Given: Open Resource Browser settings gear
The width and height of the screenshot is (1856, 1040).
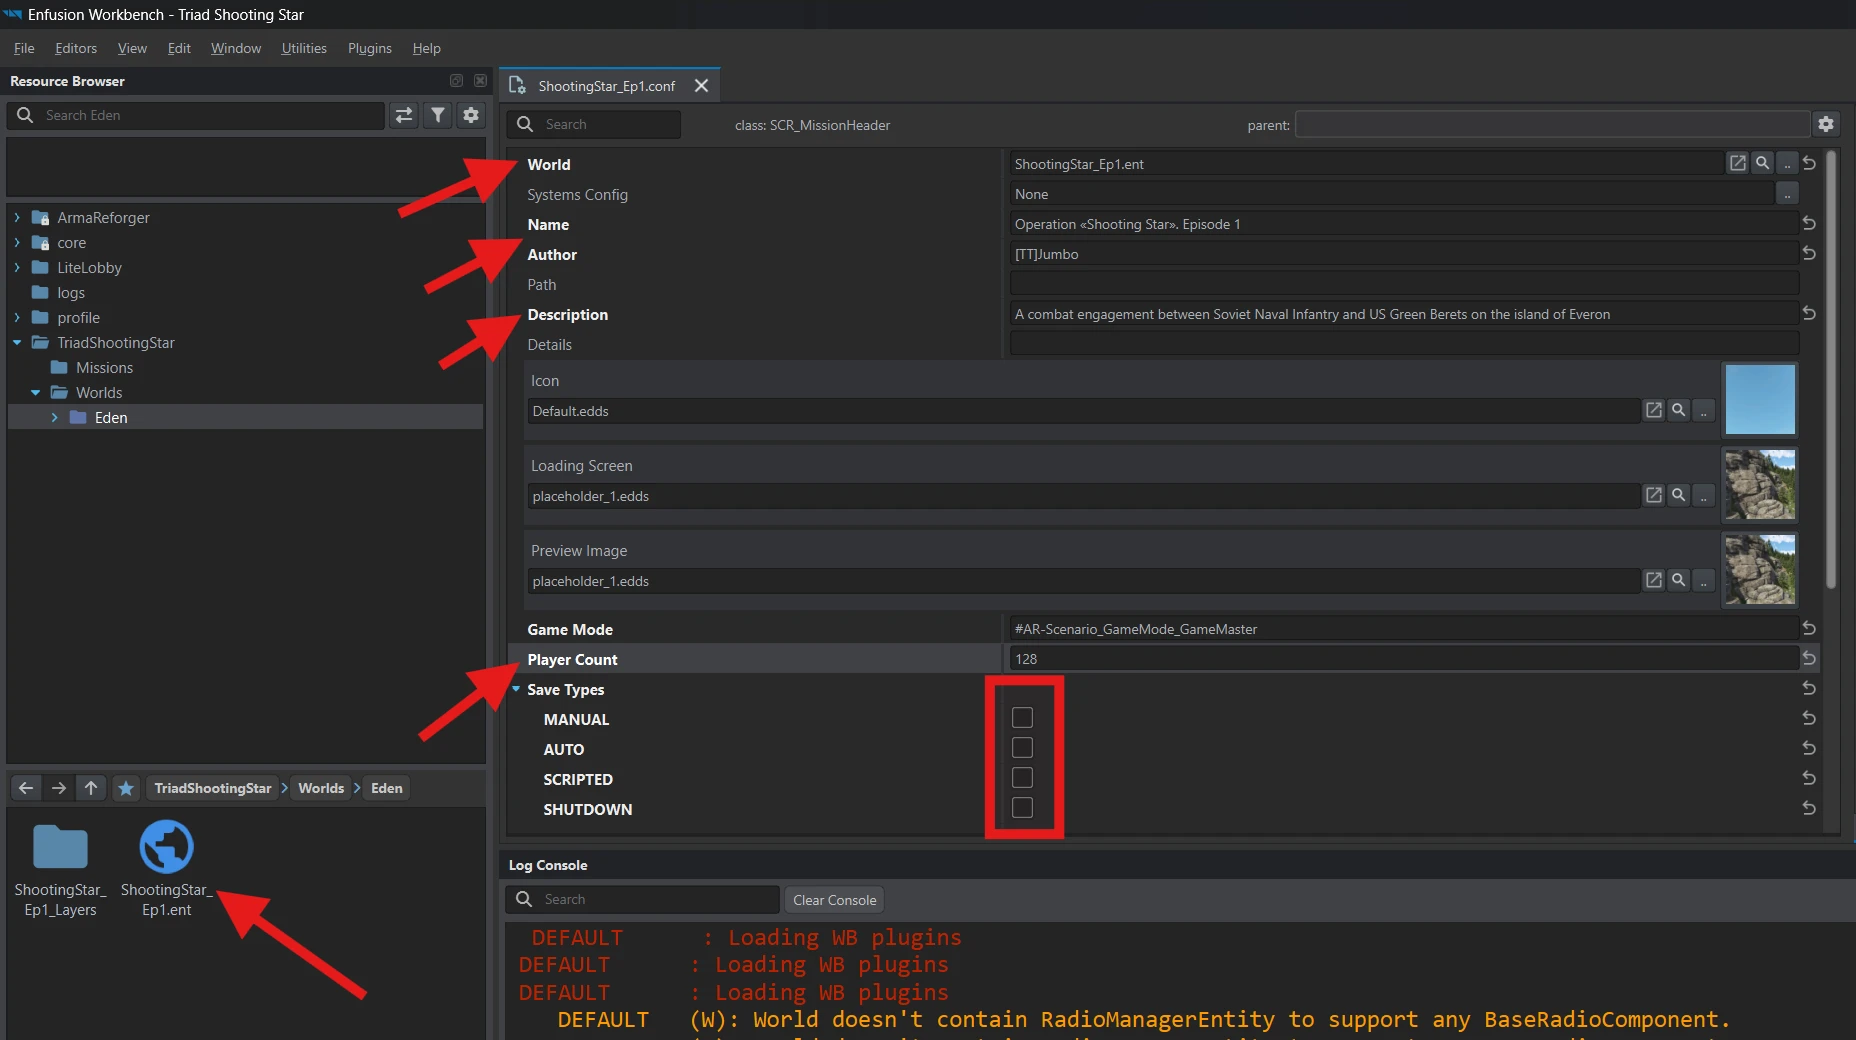Looking at the screenshot, I should [471, 115].
